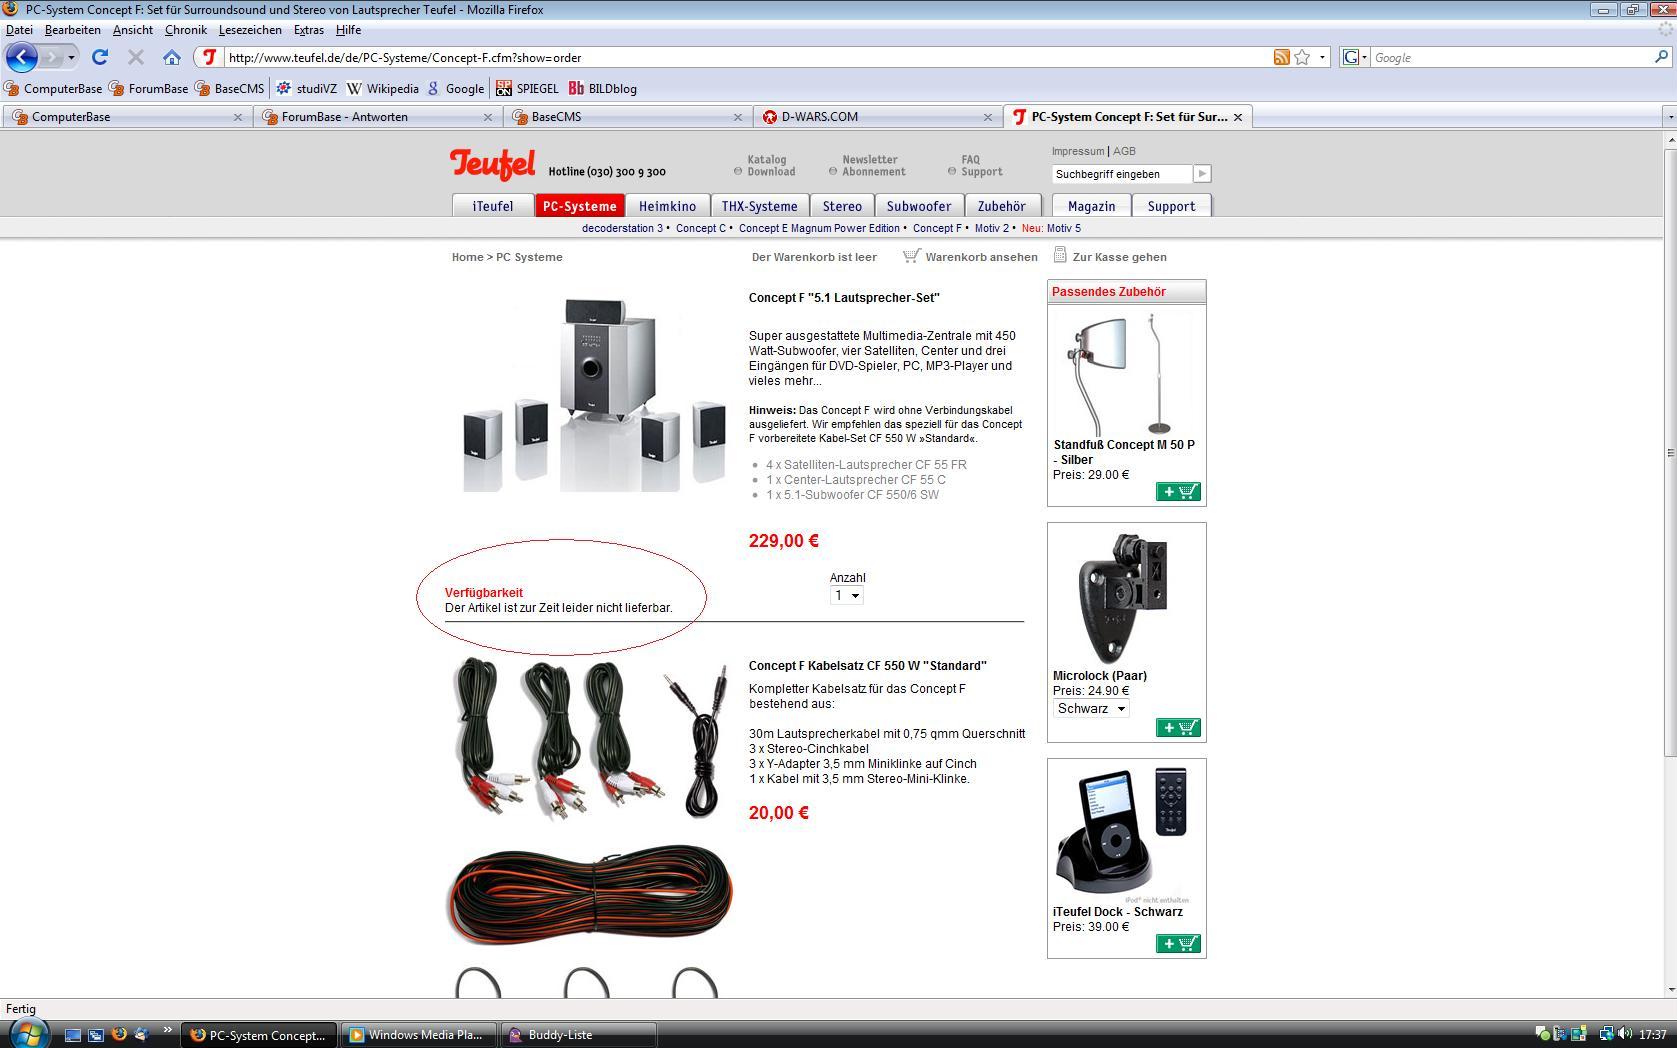Open the Back history dropdown arrow
Screen dimensions: 1677x1048
click(71, 57)
